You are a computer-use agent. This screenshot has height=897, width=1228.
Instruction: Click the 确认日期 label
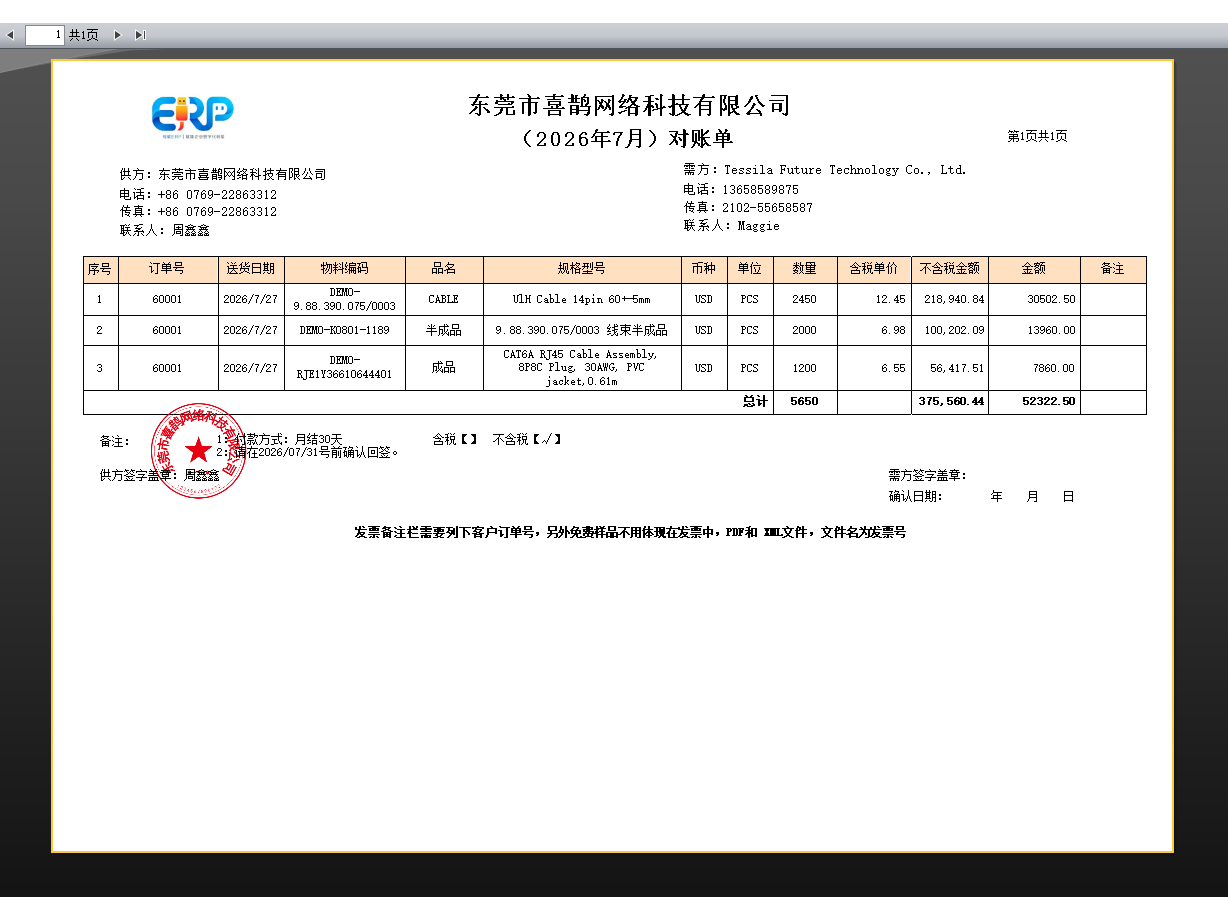click(x=915, y=496)
